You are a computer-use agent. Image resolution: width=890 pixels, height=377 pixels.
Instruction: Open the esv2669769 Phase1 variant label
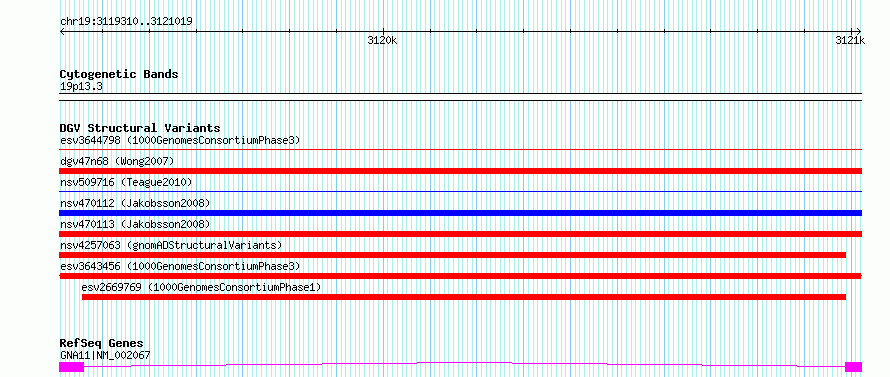(201, 287)
